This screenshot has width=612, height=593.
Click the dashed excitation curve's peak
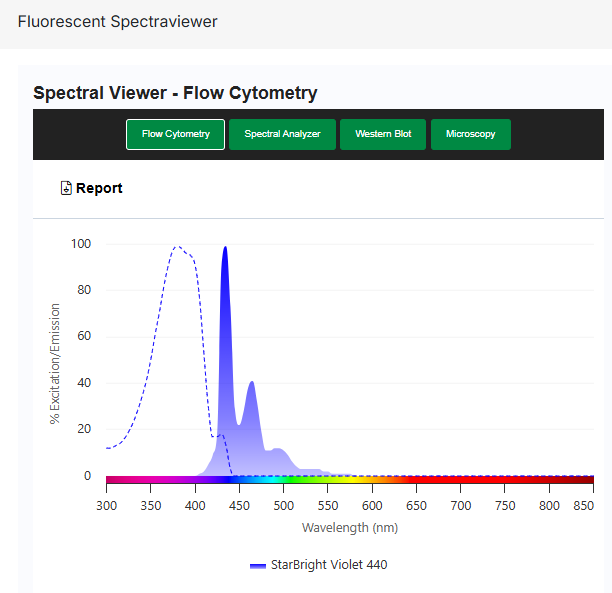pos(177,246)
